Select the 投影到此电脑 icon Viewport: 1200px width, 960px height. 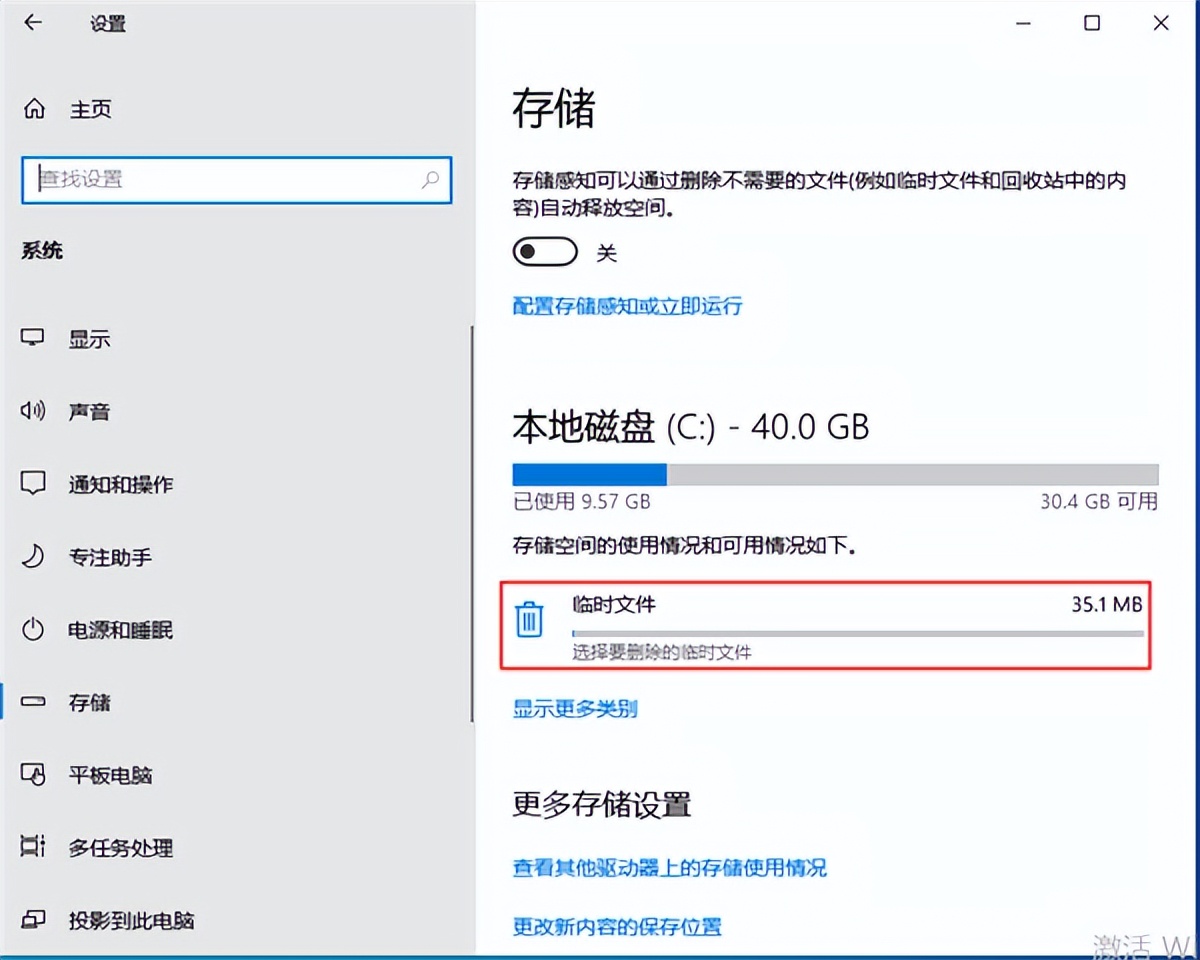(x=33, y=921)
